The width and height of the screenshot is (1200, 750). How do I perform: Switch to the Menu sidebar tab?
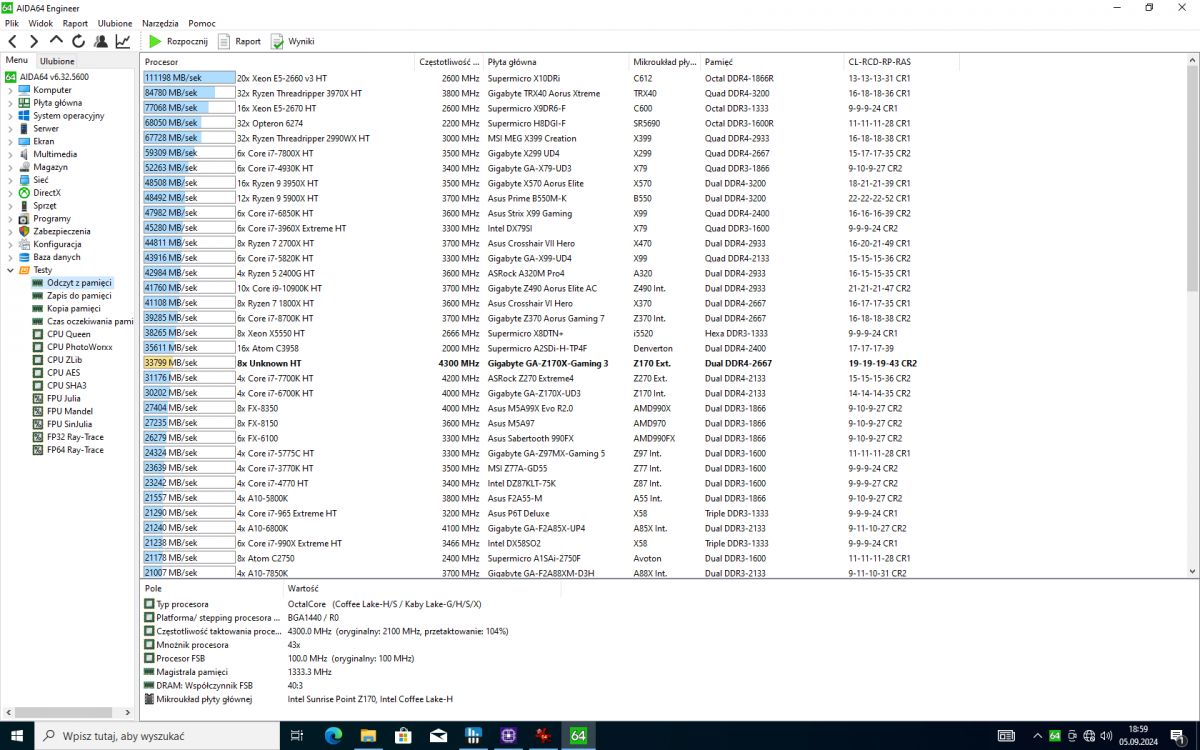pyautogui.click(x=17, y=61)
